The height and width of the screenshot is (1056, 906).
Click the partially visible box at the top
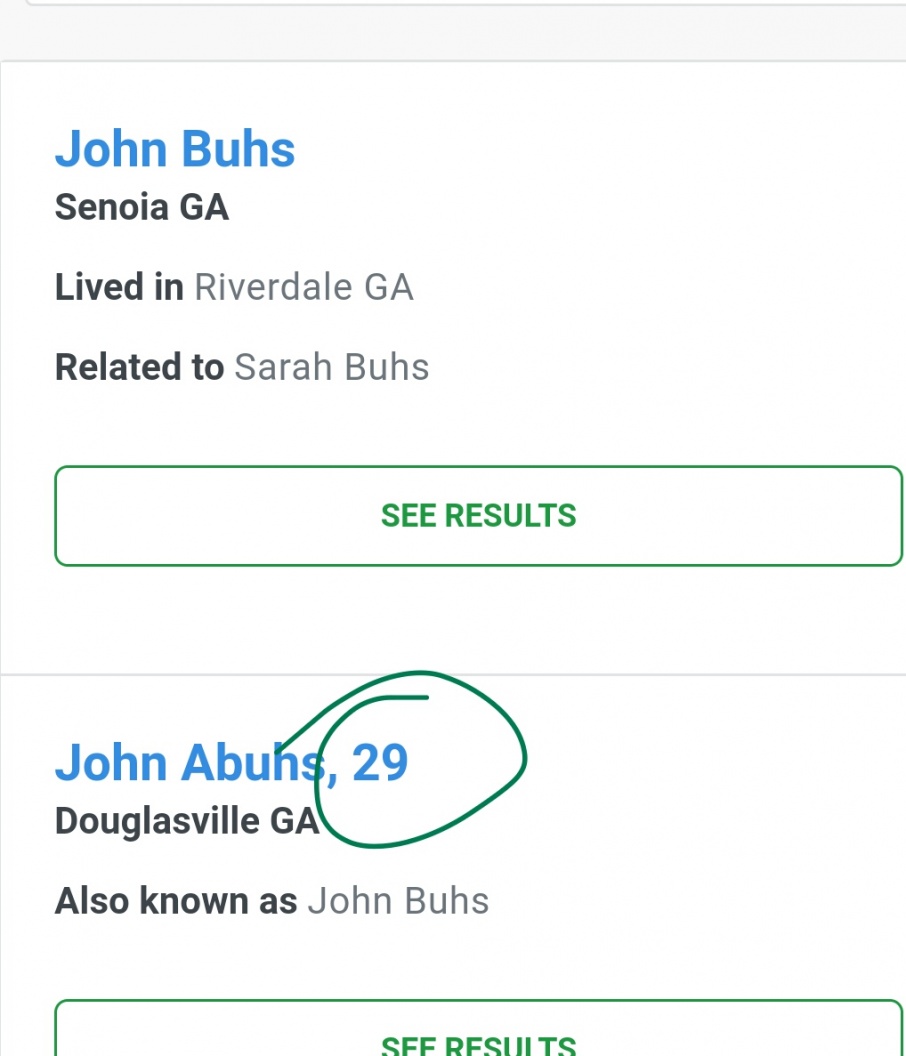(465, 3)
